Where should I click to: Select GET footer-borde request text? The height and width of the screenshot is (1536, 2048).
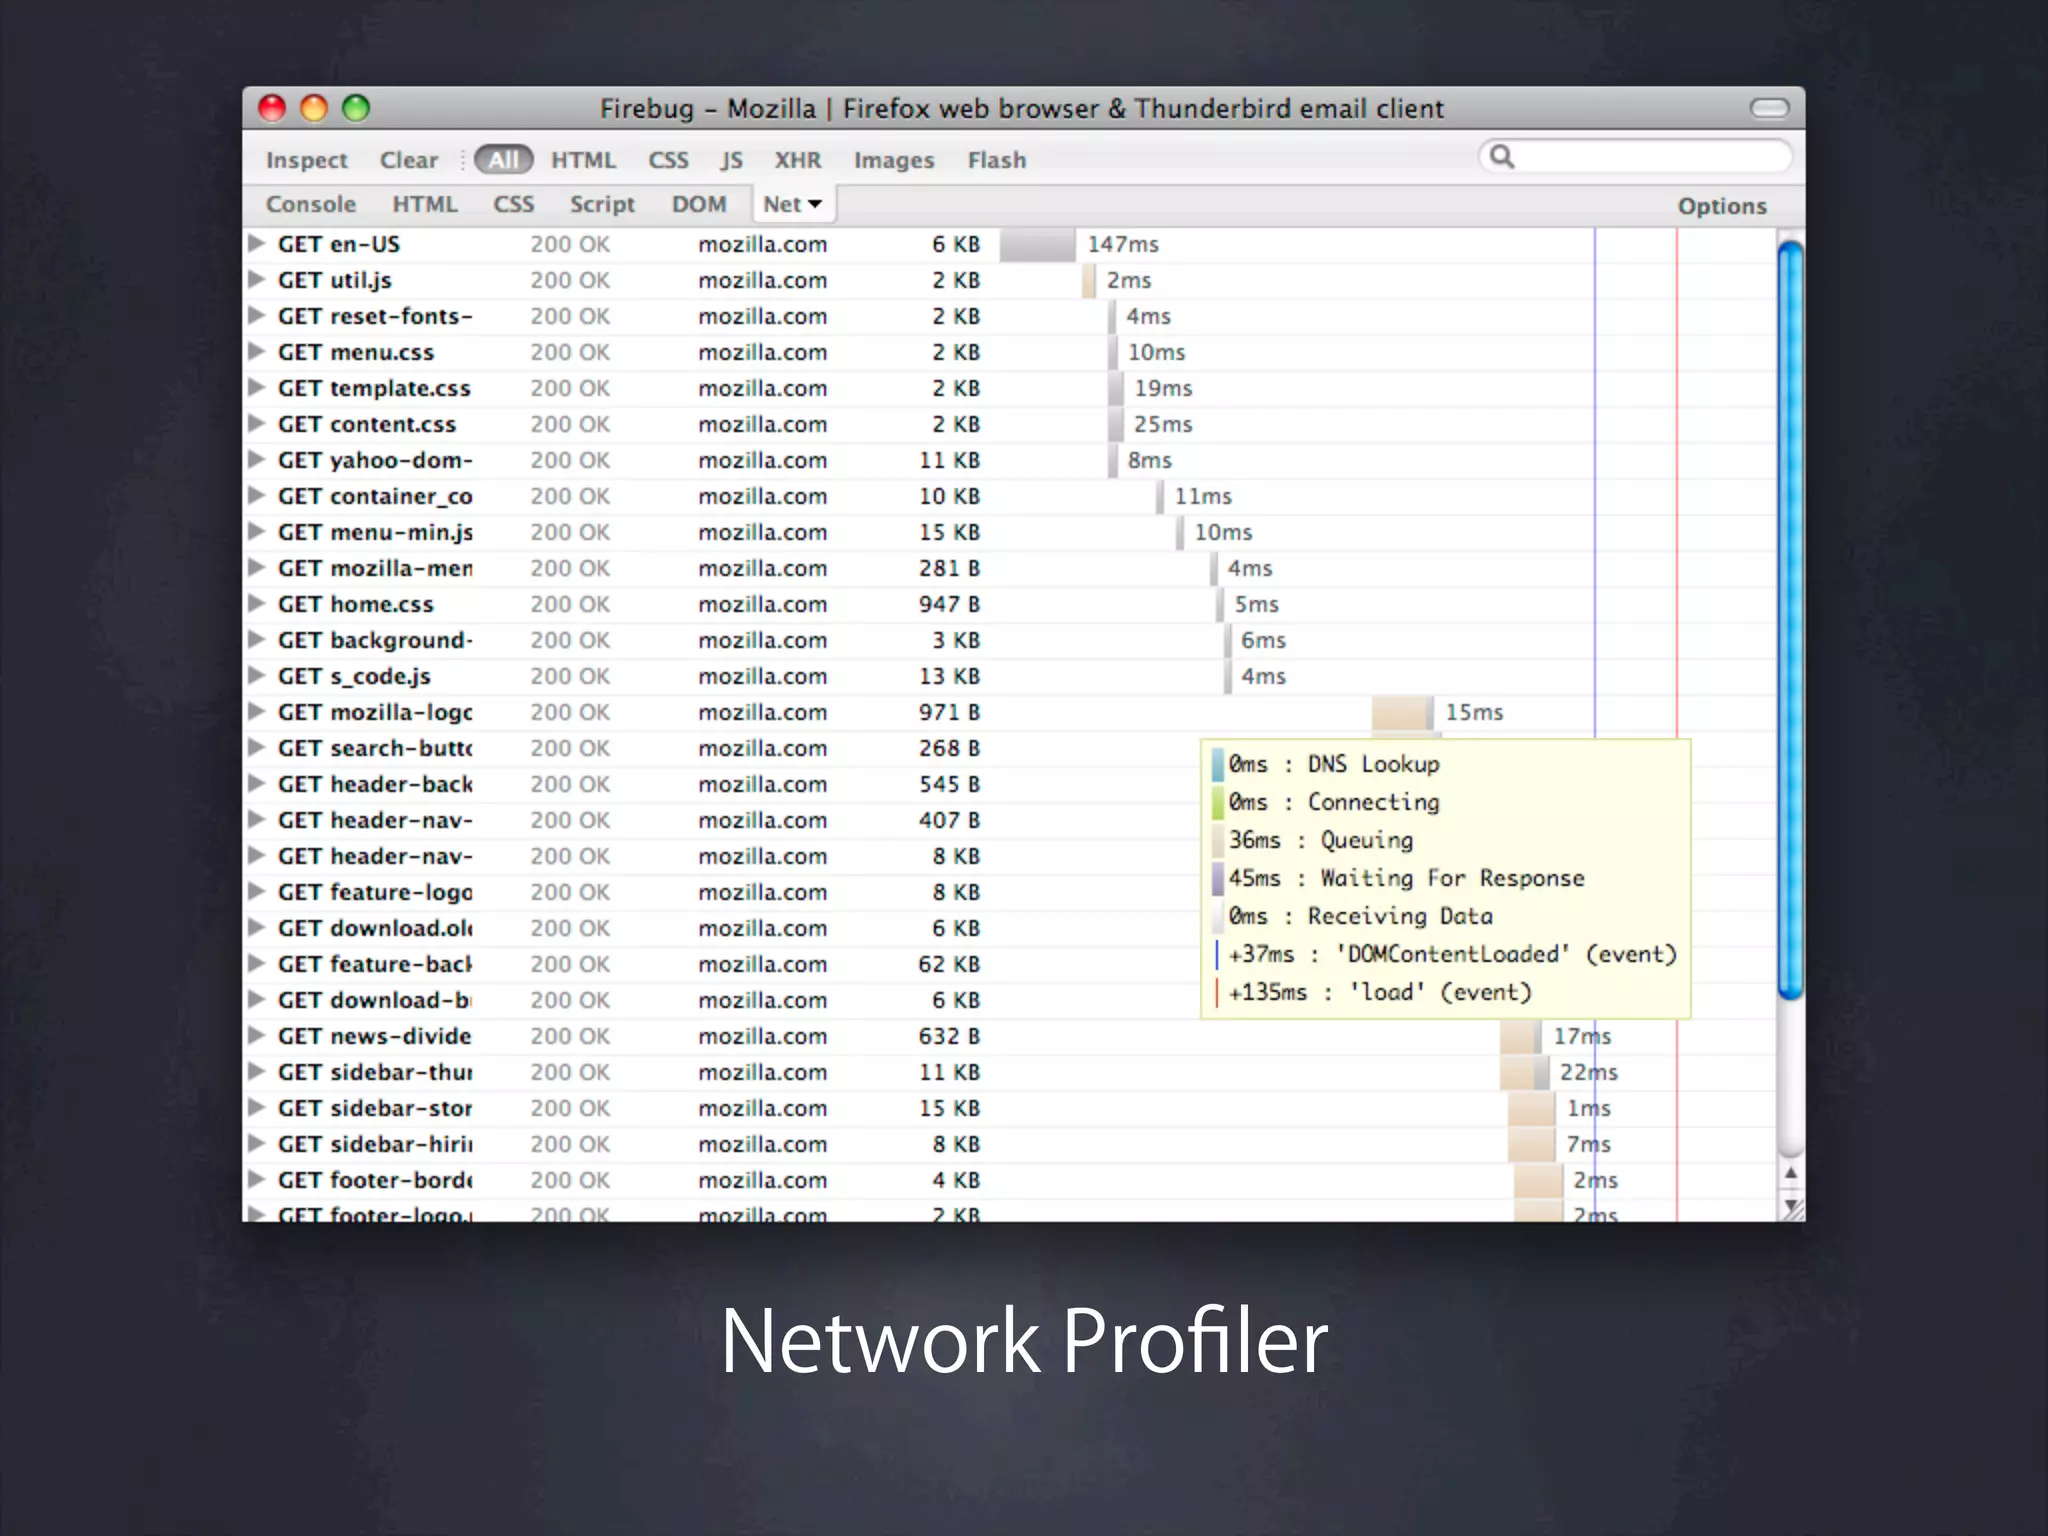pyautogui.click(x=375, y=1180)
